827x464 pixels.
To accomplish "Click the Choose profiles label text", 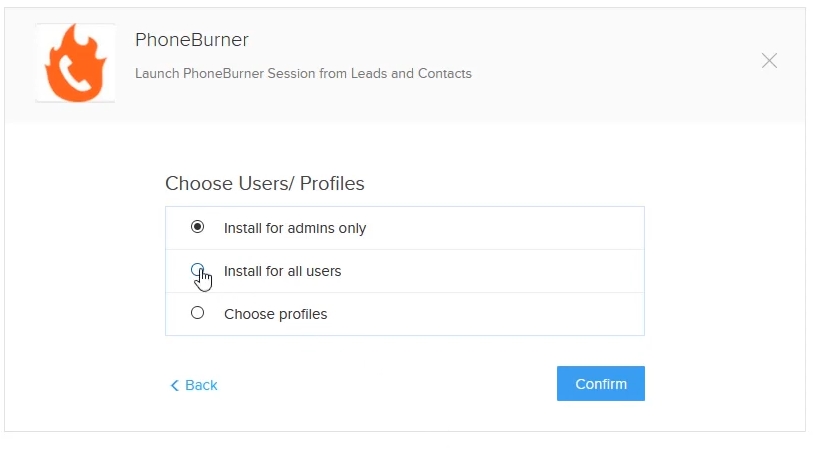I will pyautogui.click(x=275, y=314).
